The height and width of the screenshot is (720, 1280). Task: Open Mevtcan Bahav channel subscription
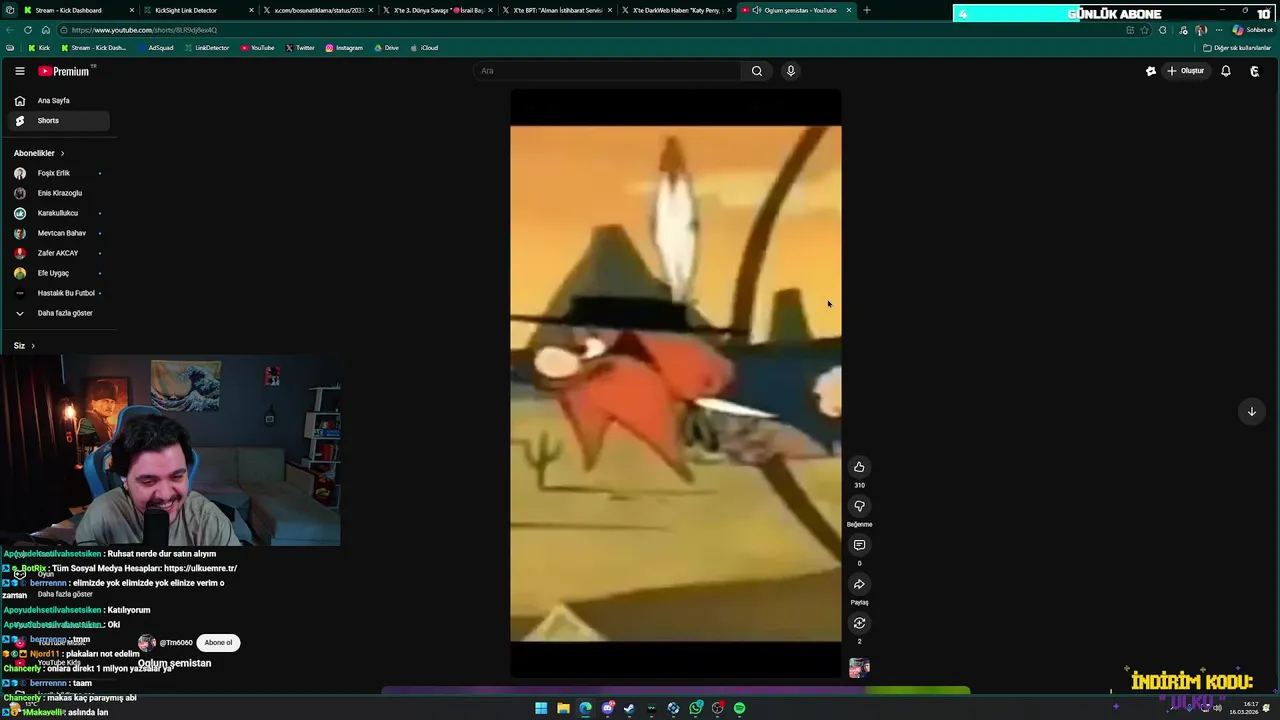tap(58, 233)
